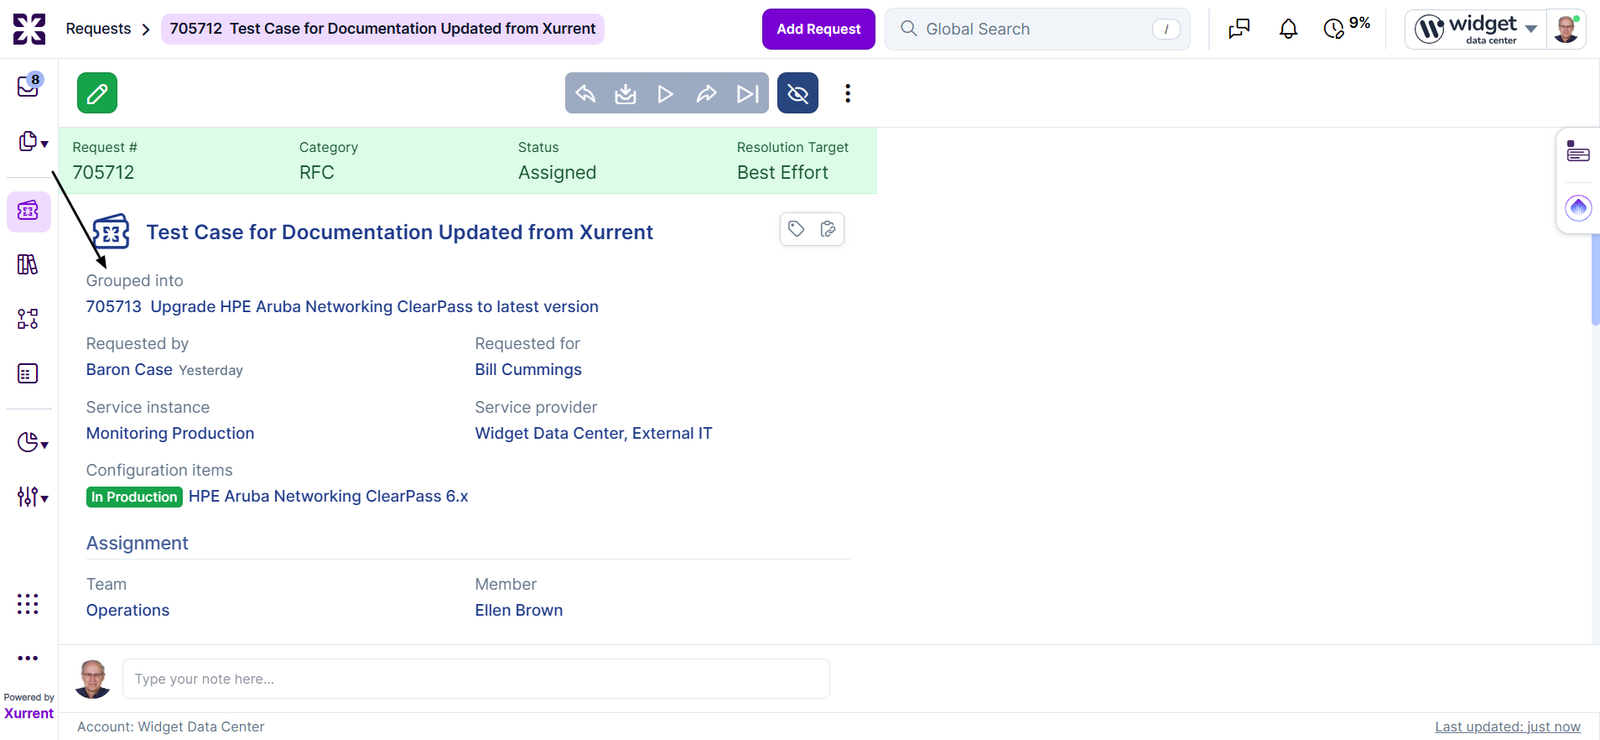
Task: Focus the Global Search field
Action: (x=1037, y=29)
